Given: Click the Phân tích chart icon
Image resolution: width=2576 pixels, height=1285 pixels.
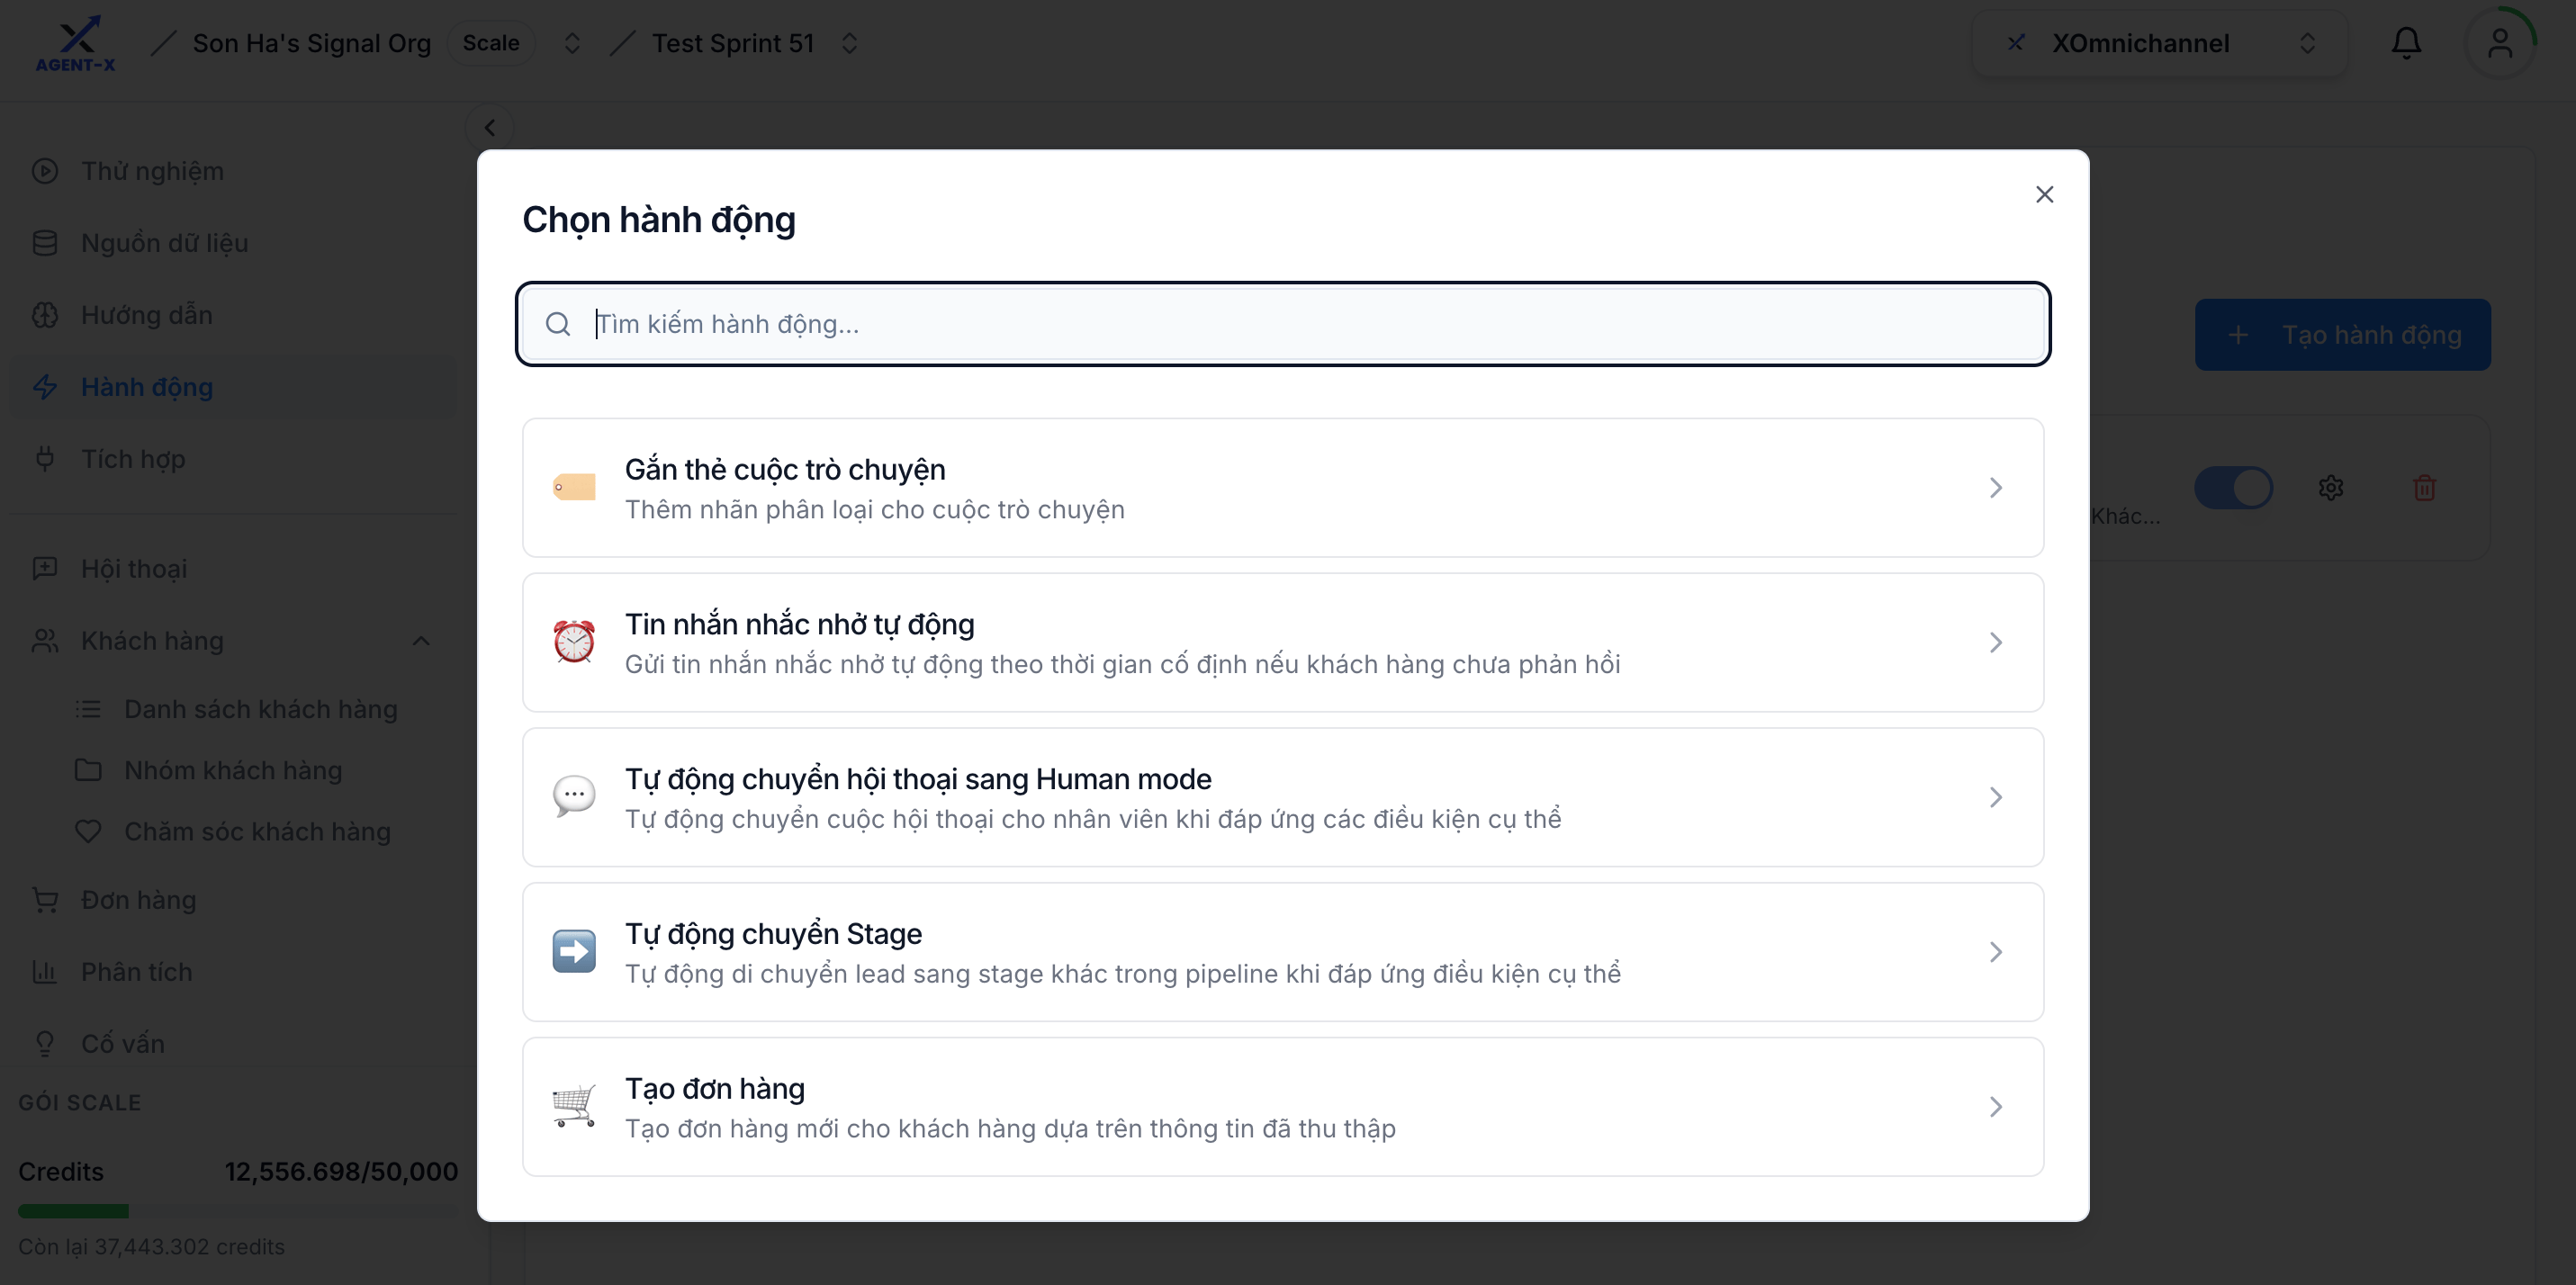Looking at the screenshot, I should 45,972.
